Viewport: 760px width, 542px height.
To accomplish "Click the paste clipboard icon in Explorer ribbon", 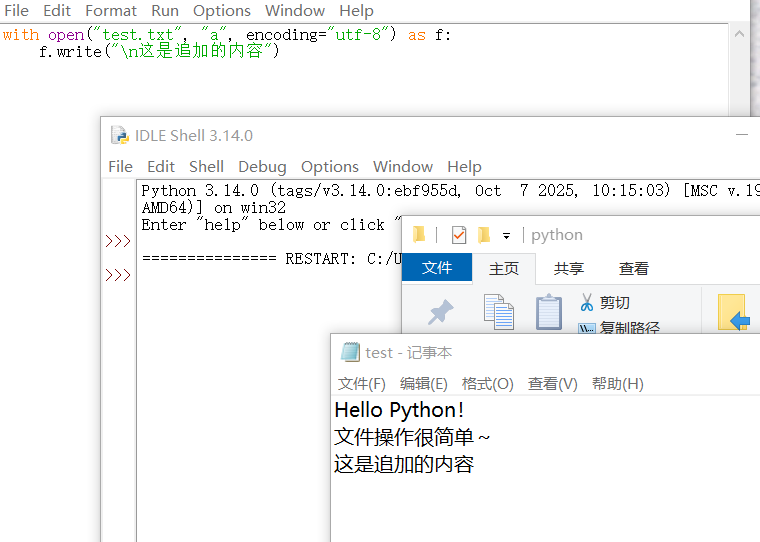I will pyautogui.click(x=549, y=312).
